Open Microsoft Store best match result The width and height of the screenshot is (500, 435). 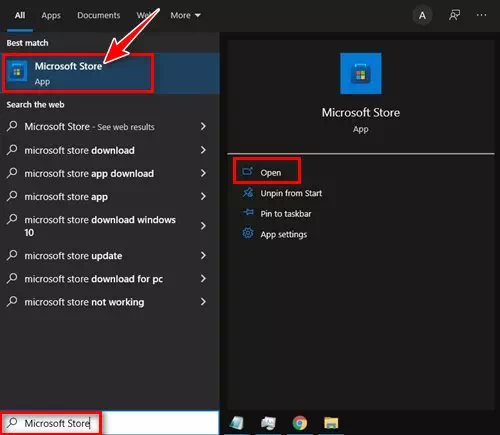point(110,73)
